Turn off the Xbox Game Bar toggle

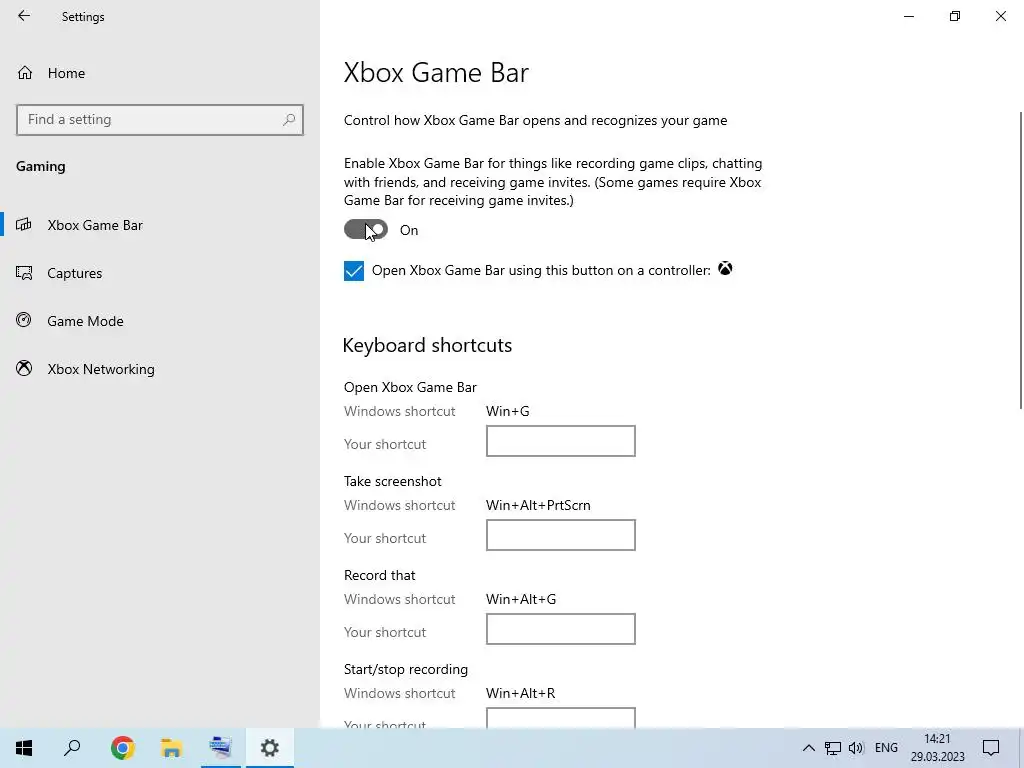(366, 229)
